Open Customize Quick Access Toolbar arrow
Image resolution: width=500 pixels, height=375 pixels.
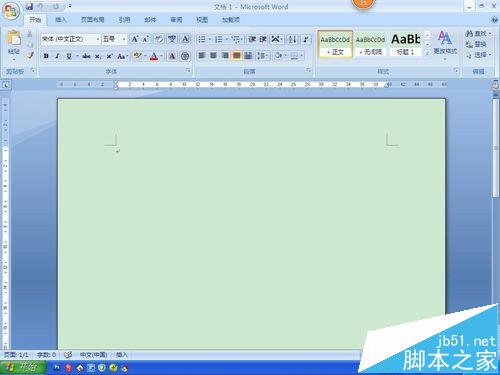[x=70, y=6]
